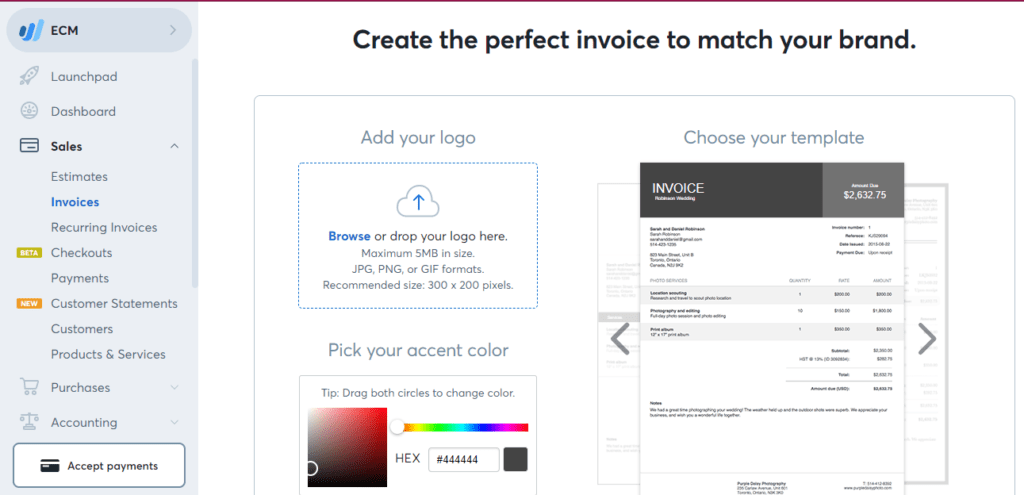
Task: Click the Accounting scales icon
Action: click(30, 422)
